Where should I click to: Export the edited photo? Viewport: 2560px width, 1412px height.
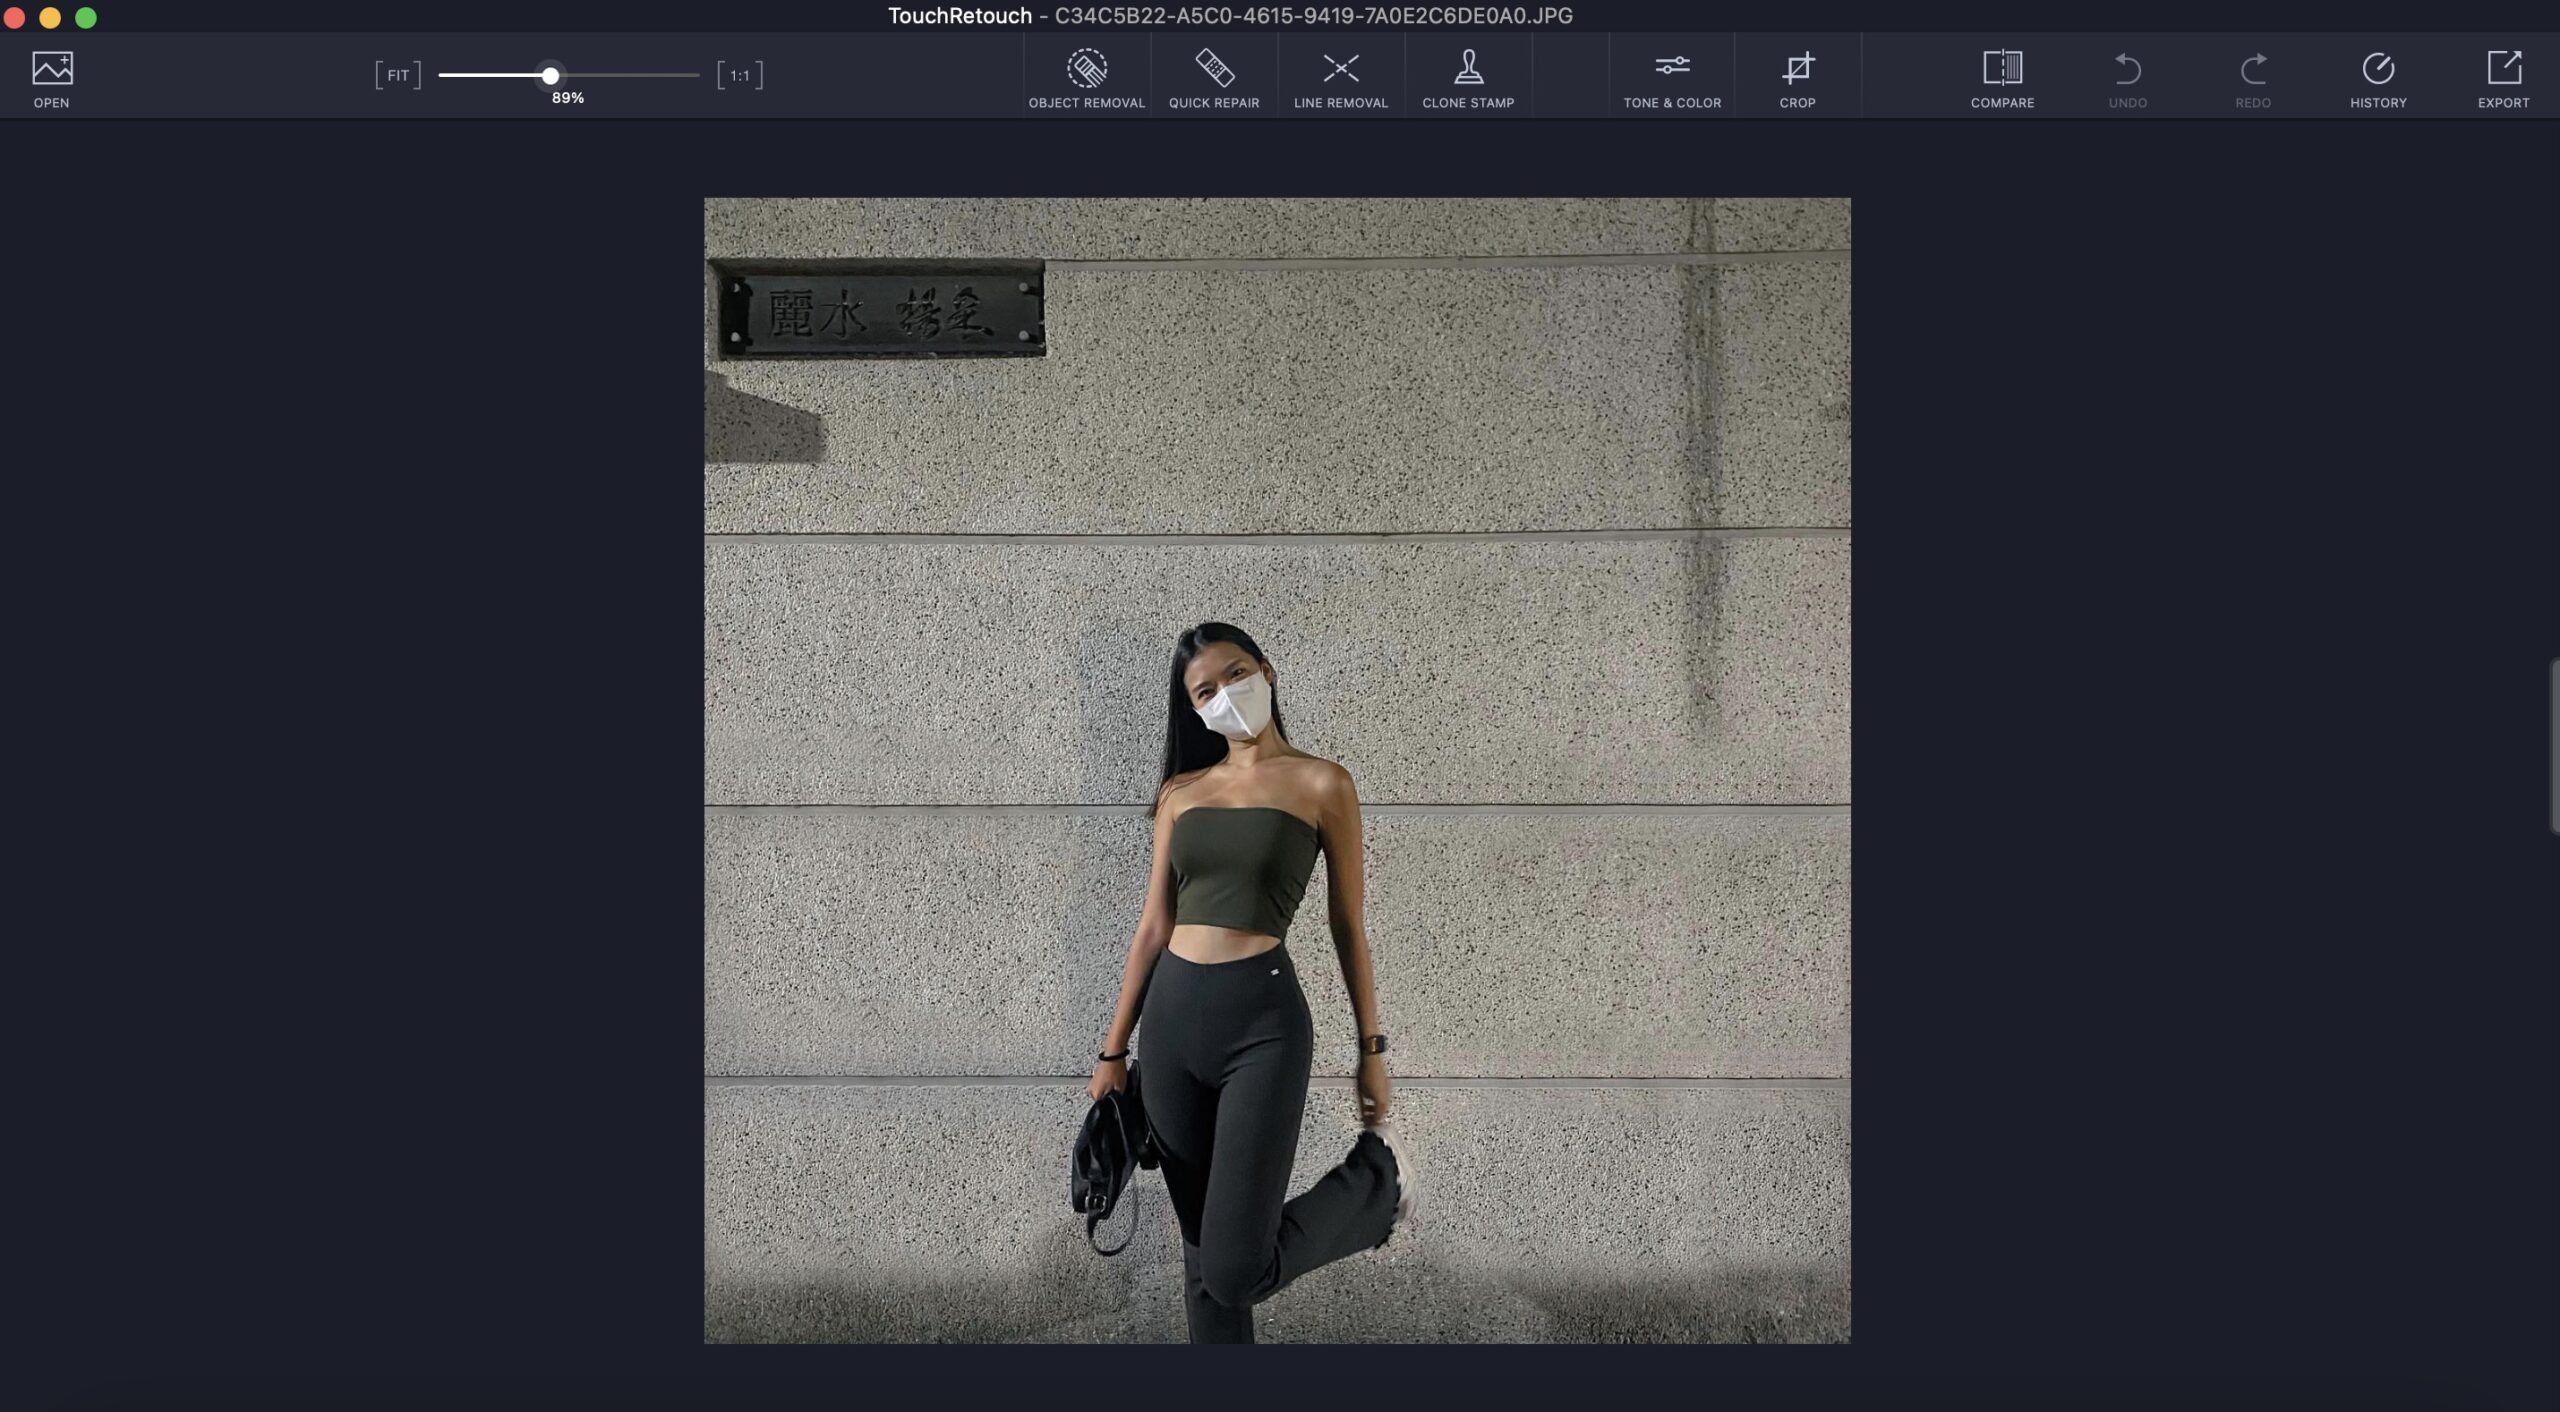(2503, 78)
